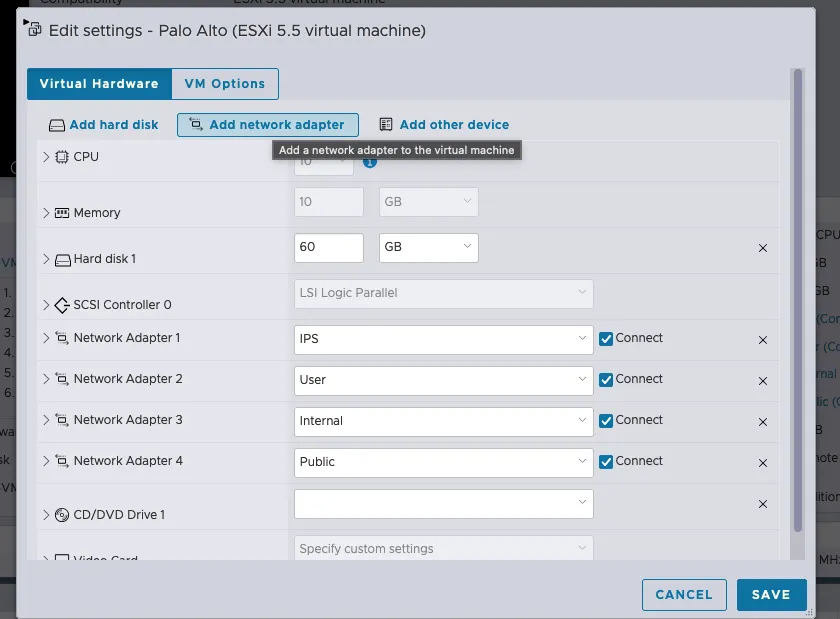Toggle Connect checkbox for Network Adapter 2

pyautogui.click(x=606, y=380)
